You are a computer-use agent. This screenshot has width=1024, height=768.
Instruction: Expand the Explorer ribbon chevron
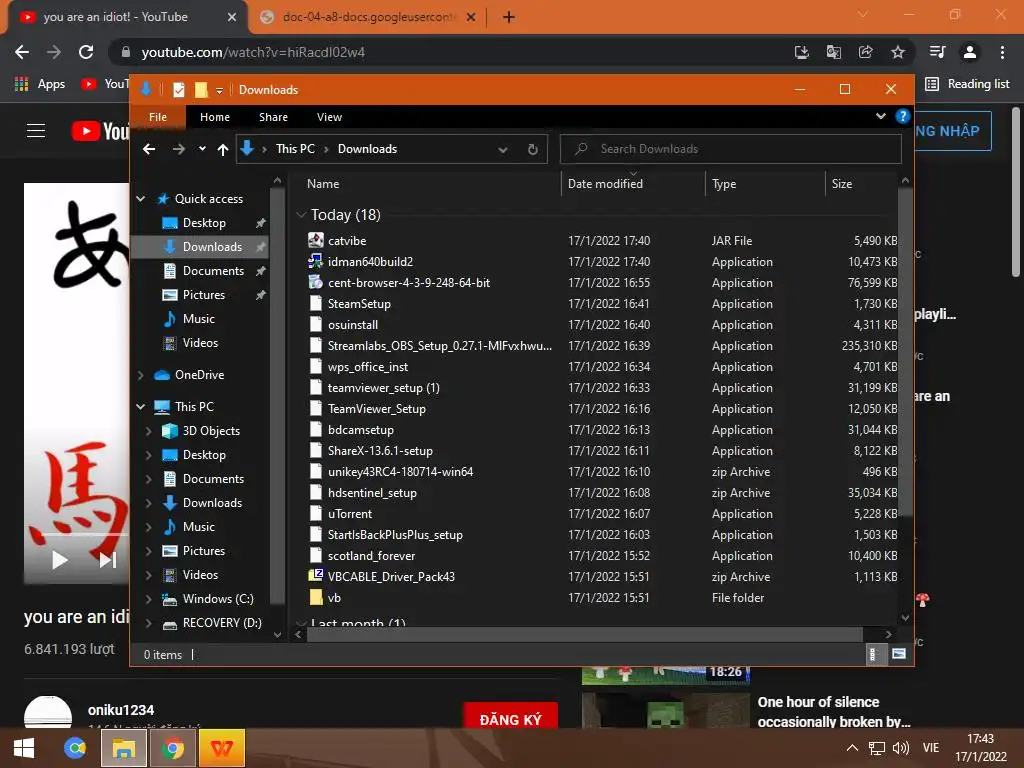pos(881,116)
